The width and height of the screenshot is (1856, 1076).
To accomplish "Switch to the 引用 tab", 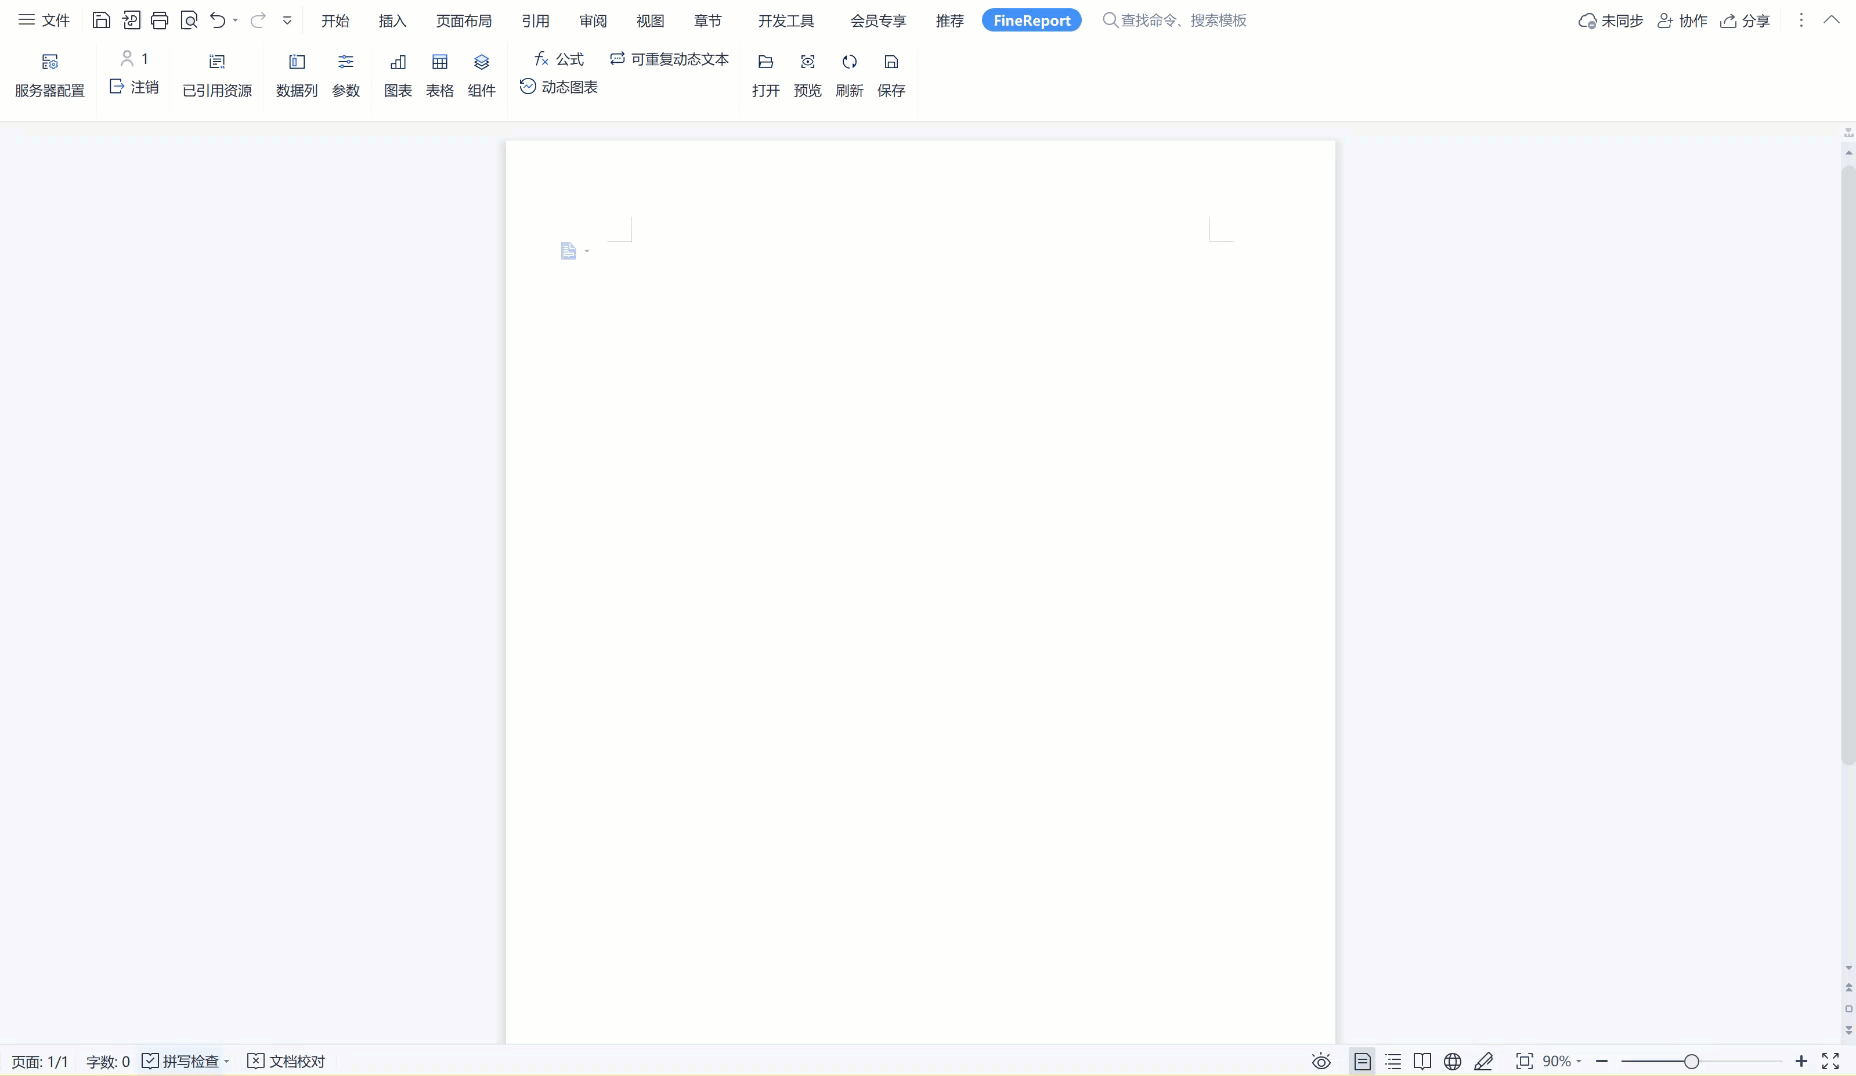I will pos(536,20).
